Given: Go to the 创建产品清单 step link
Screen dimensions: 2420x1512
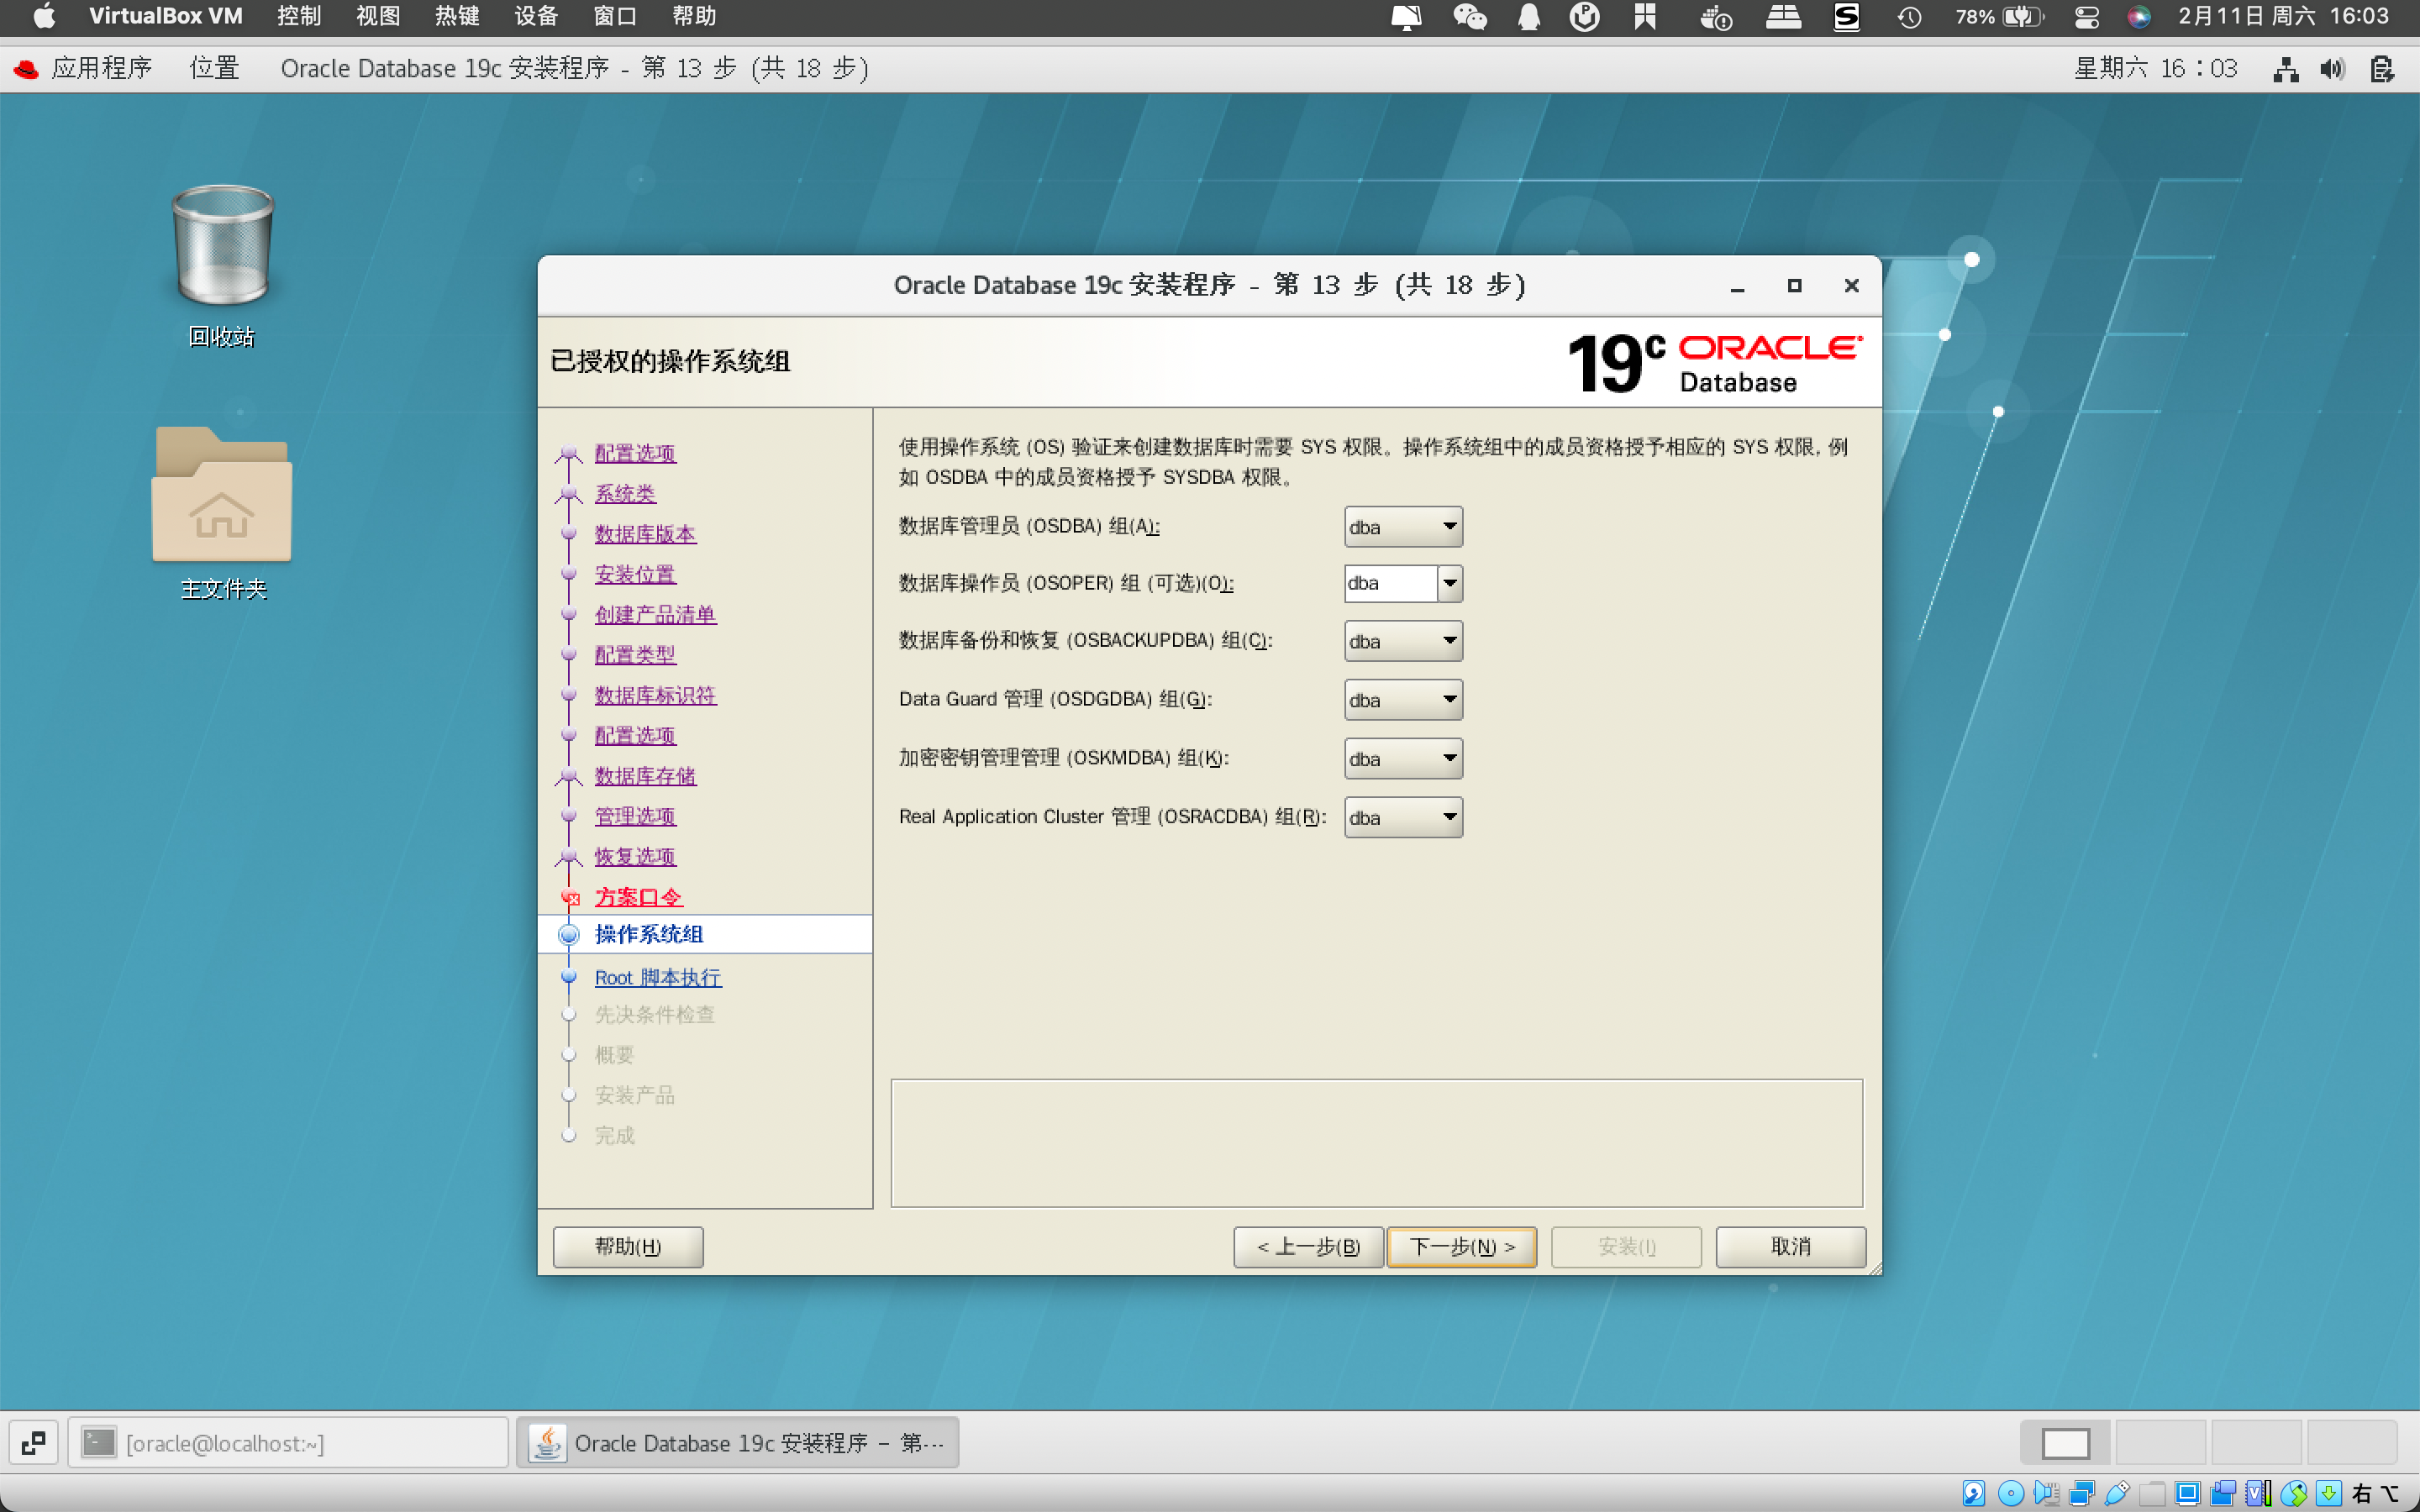Looking at the screenshot, I should pos(655,614).
